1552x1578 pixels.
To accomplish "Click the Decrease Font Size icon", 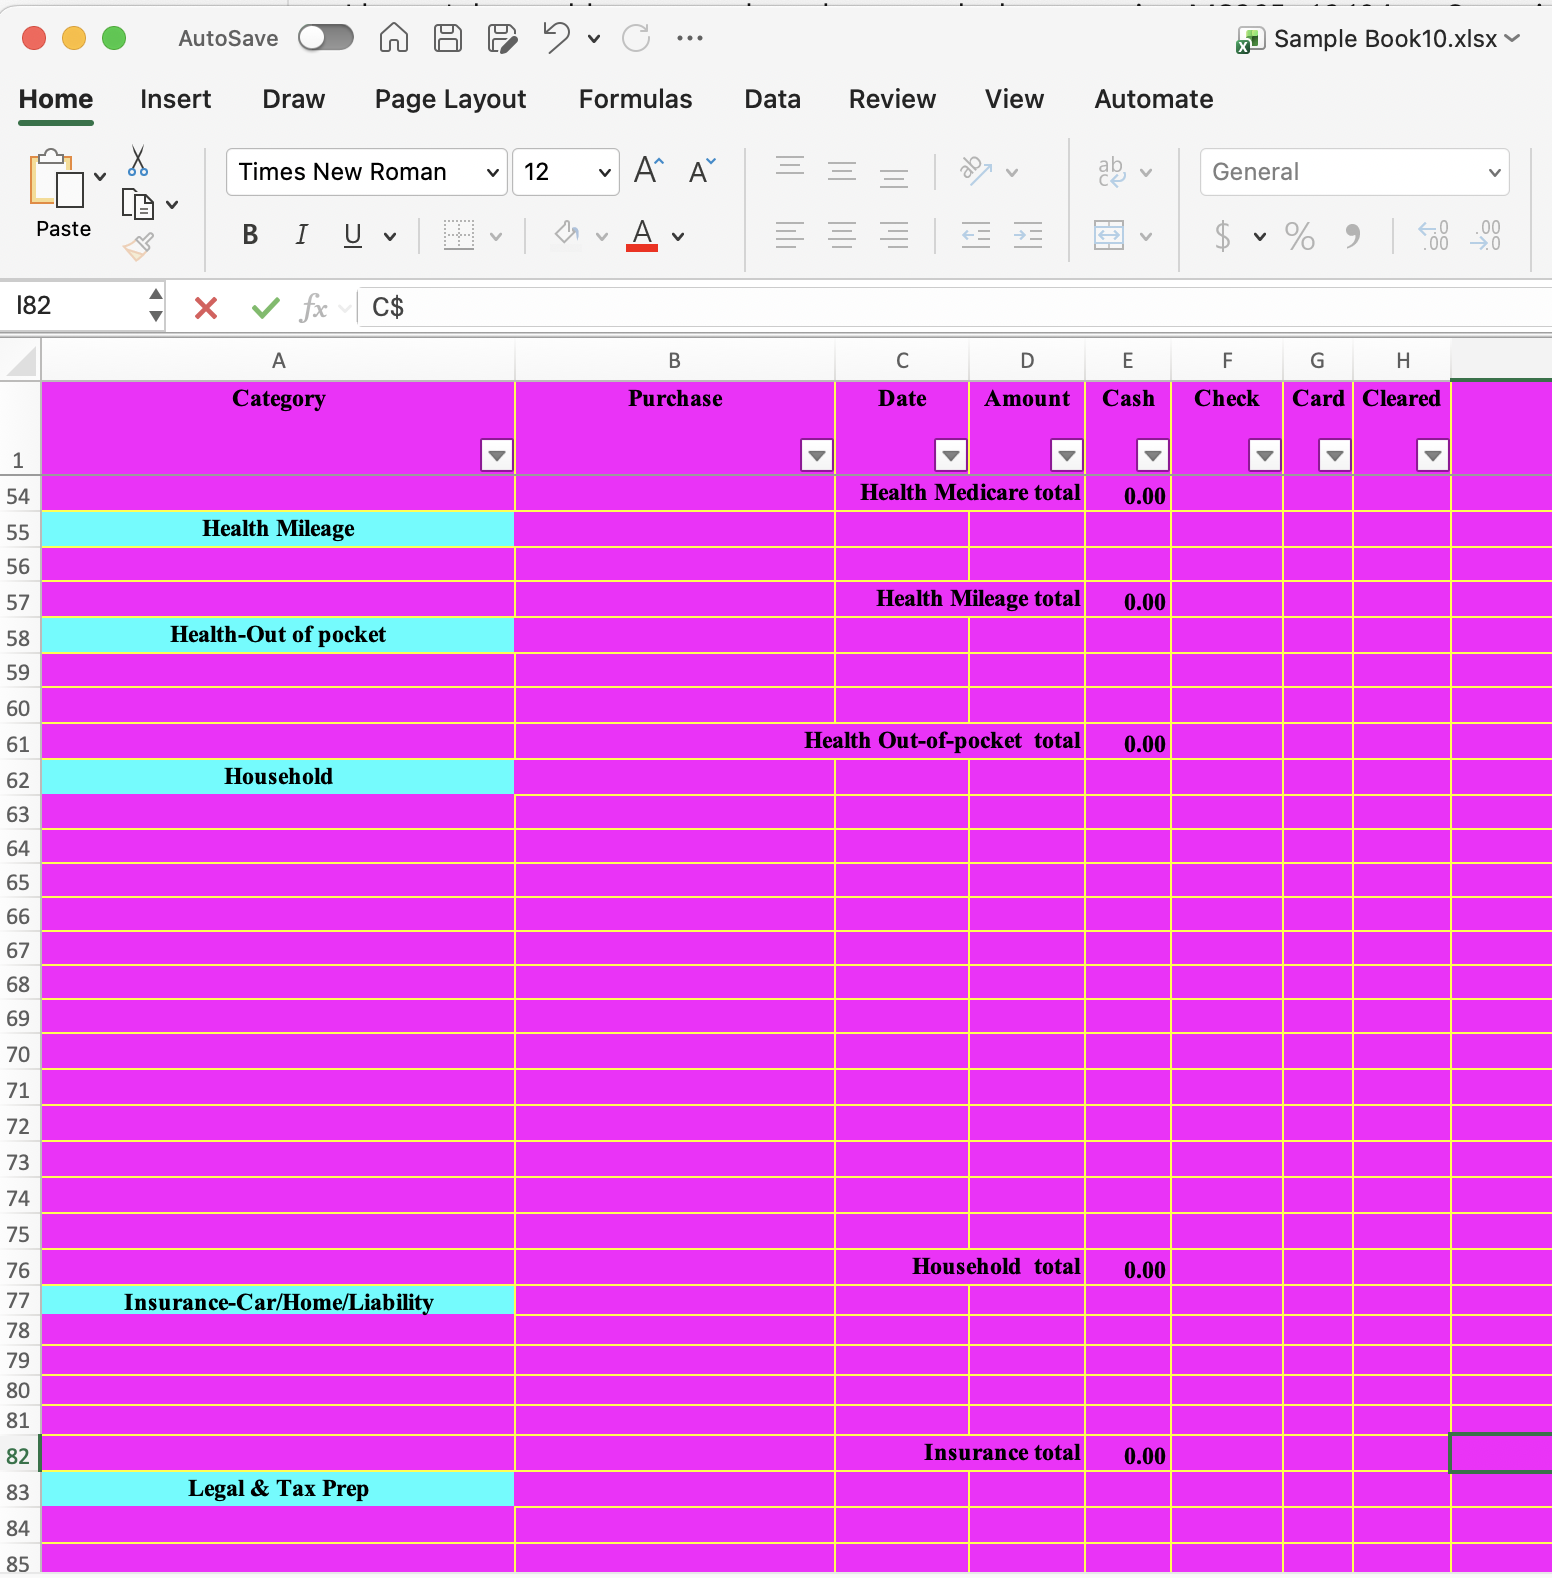I will pos(702,170).
